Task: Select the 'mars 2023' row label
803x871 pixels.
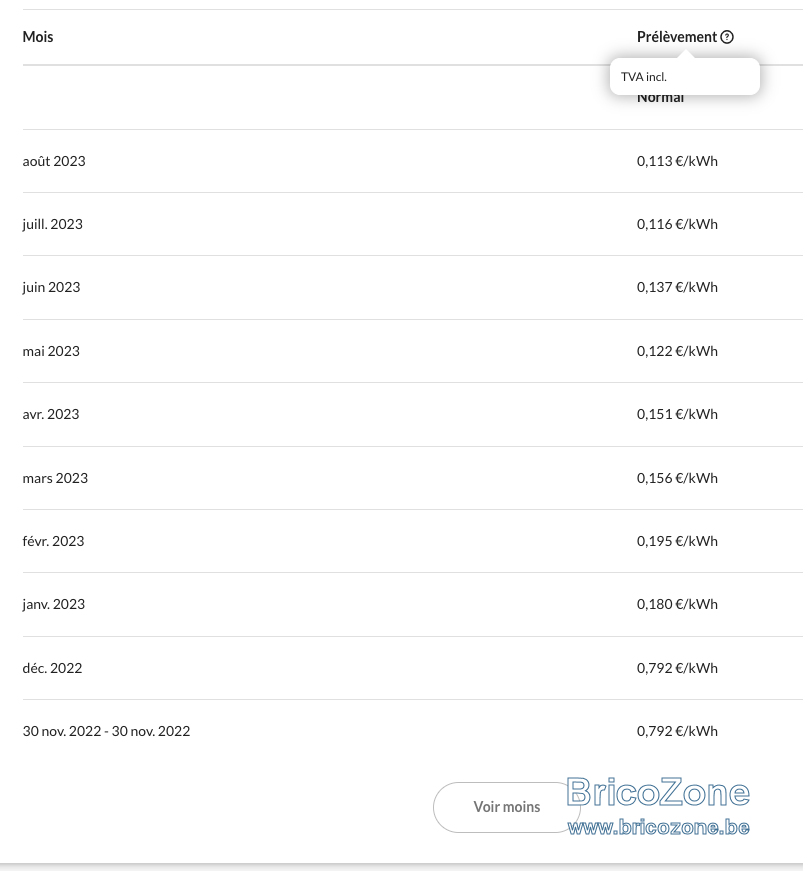Action: [x=55, y=478]
